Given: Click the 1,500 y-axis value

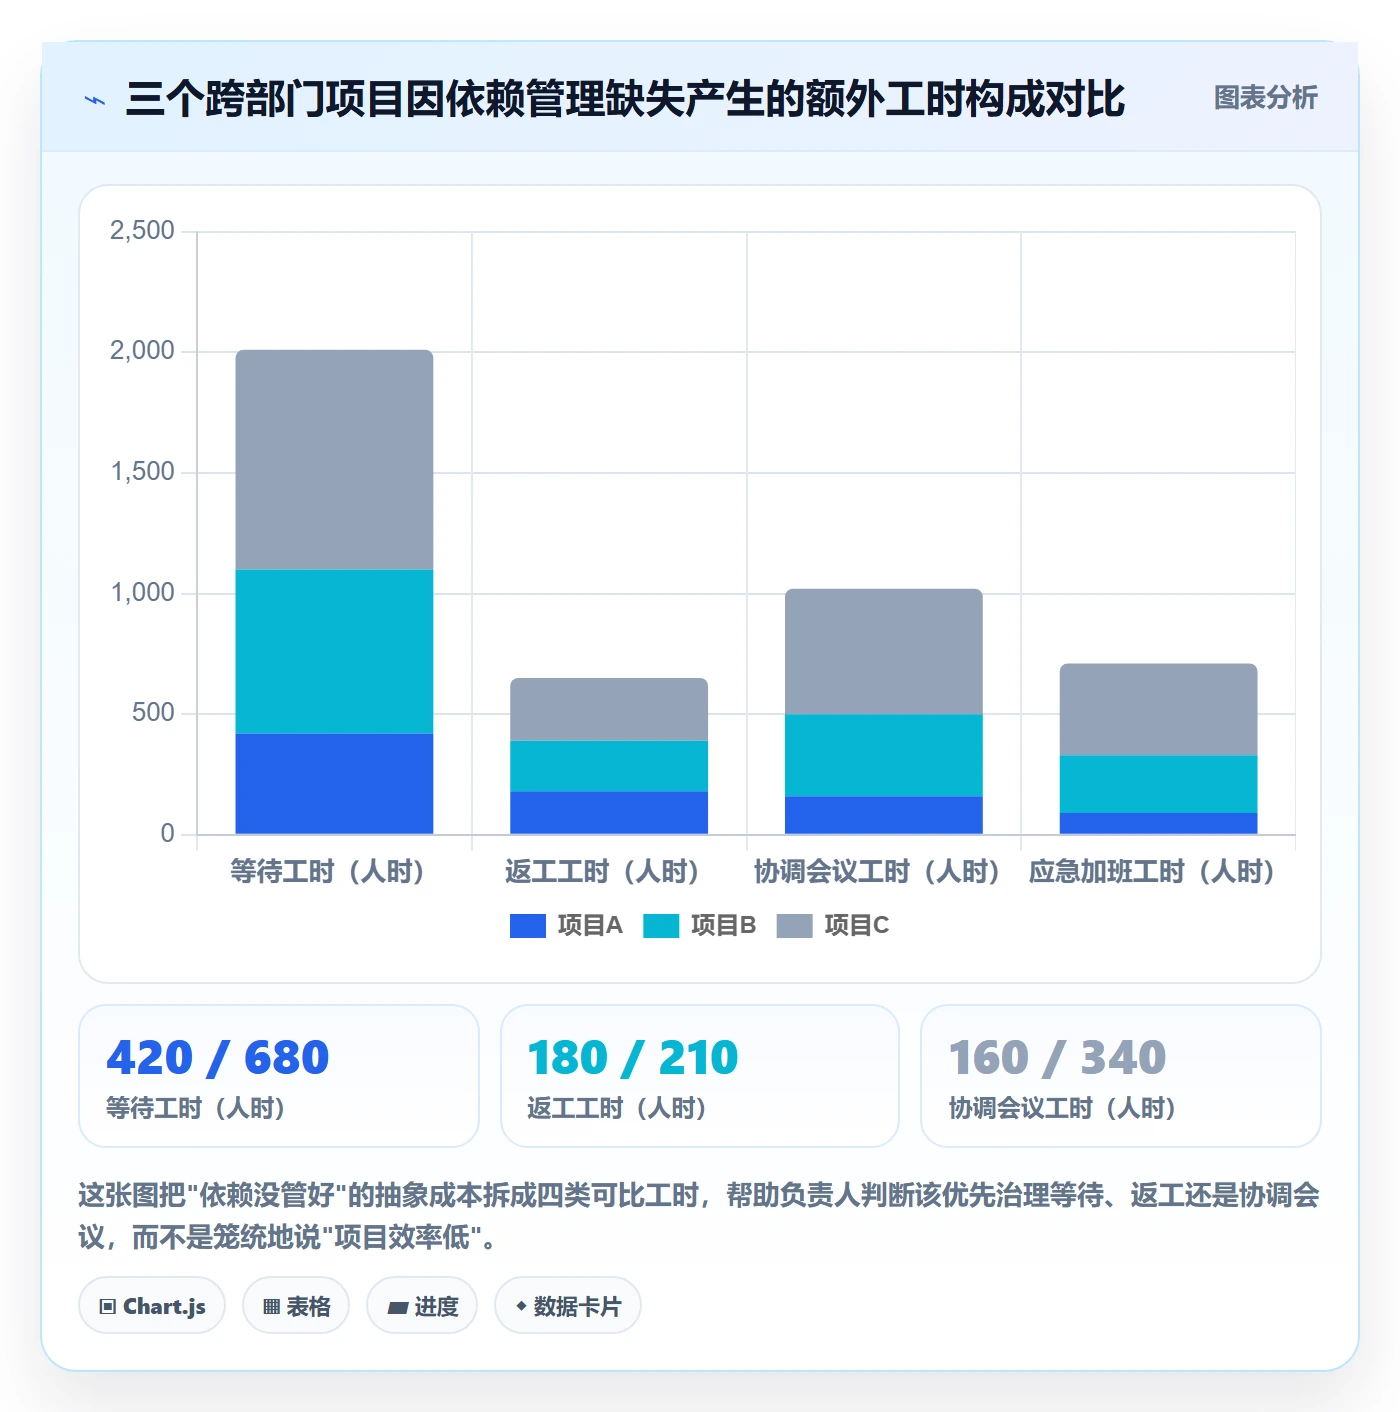Looking at the screenshot, I should point(142,471).
